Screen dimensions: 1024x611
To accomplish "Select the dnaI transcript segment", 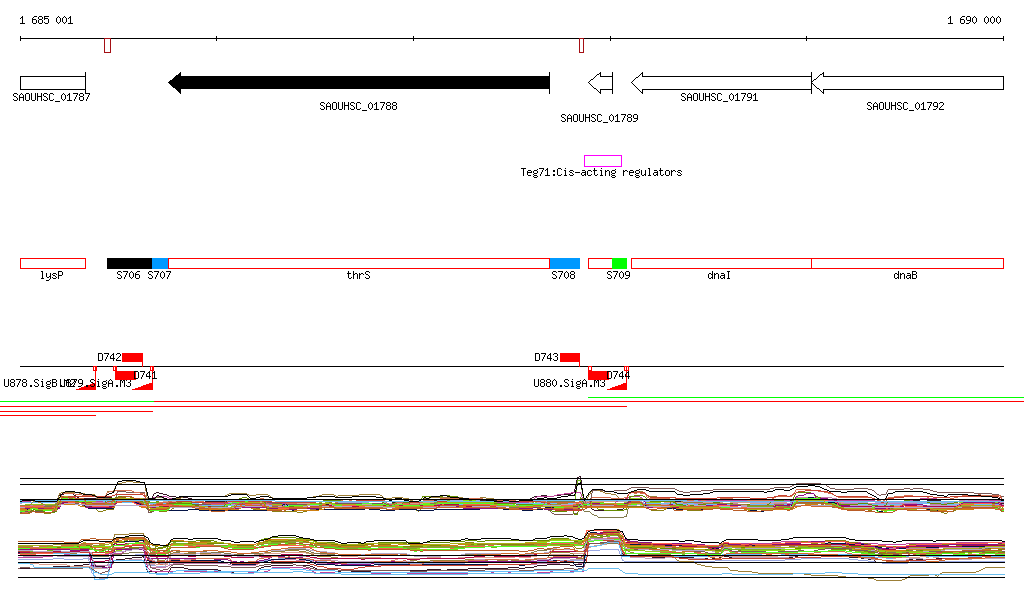I will (x=720, y=263).
